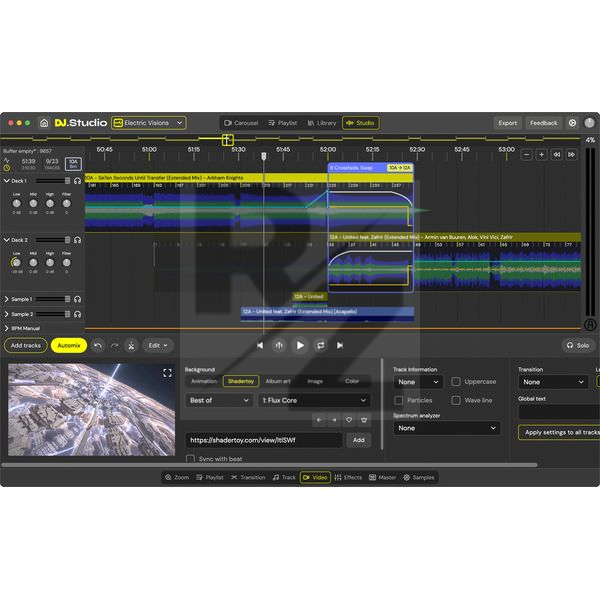
Task: Expand the BPM Manual lane
Action: 7,328
